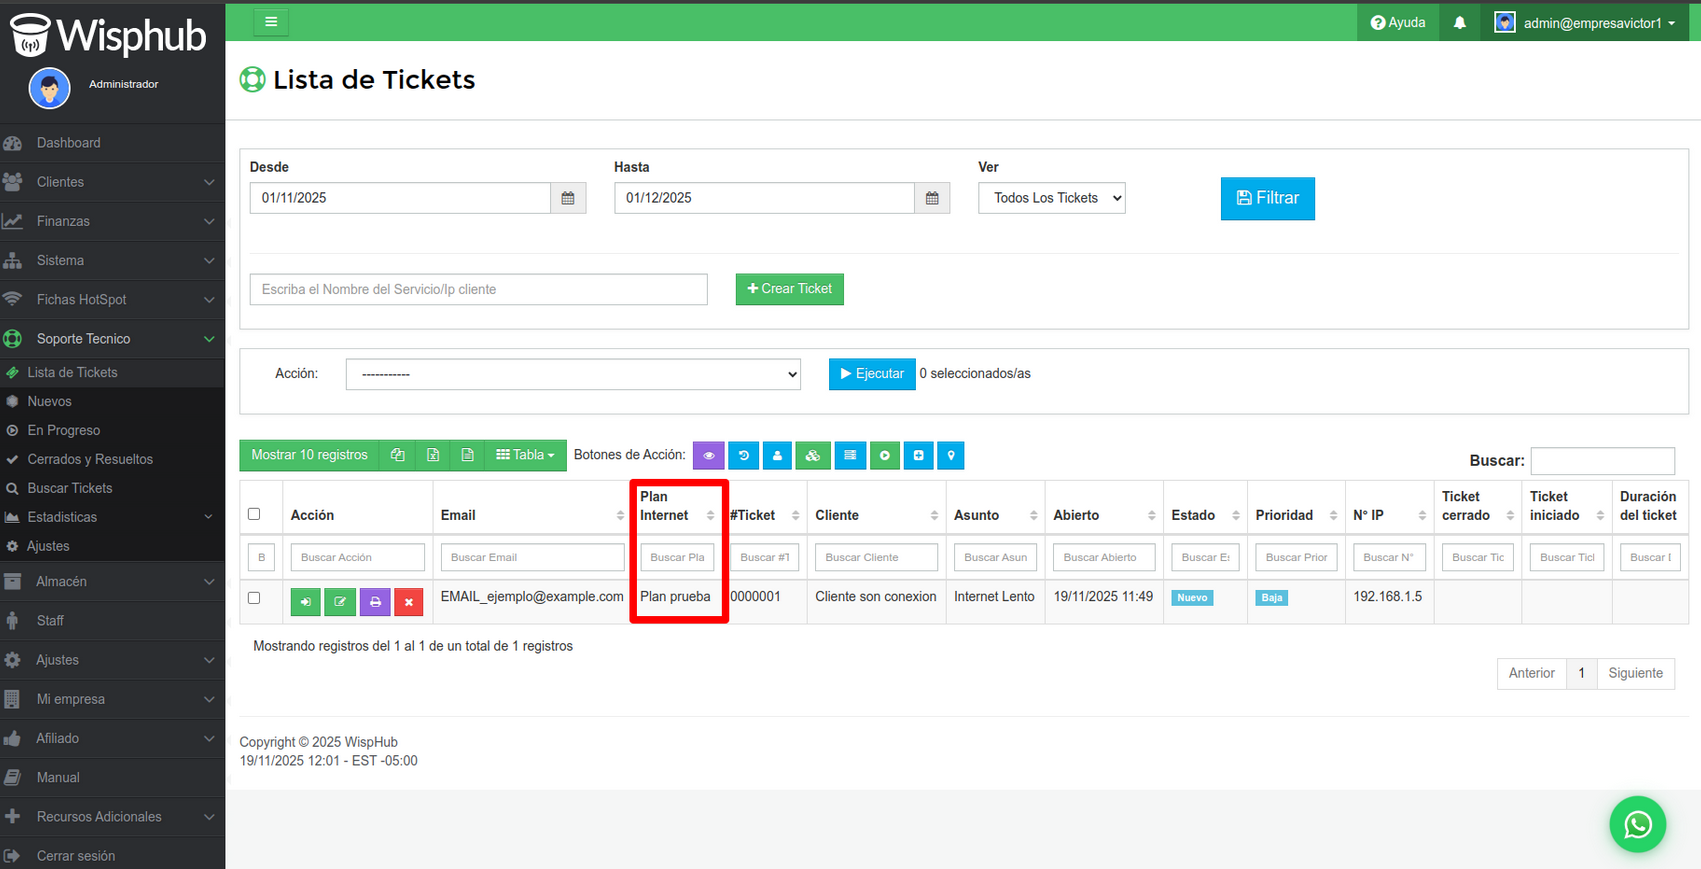Screen dimensions: 1701x869
Task: Check the select-all checkbox in table header
Action: click(254, 514)
